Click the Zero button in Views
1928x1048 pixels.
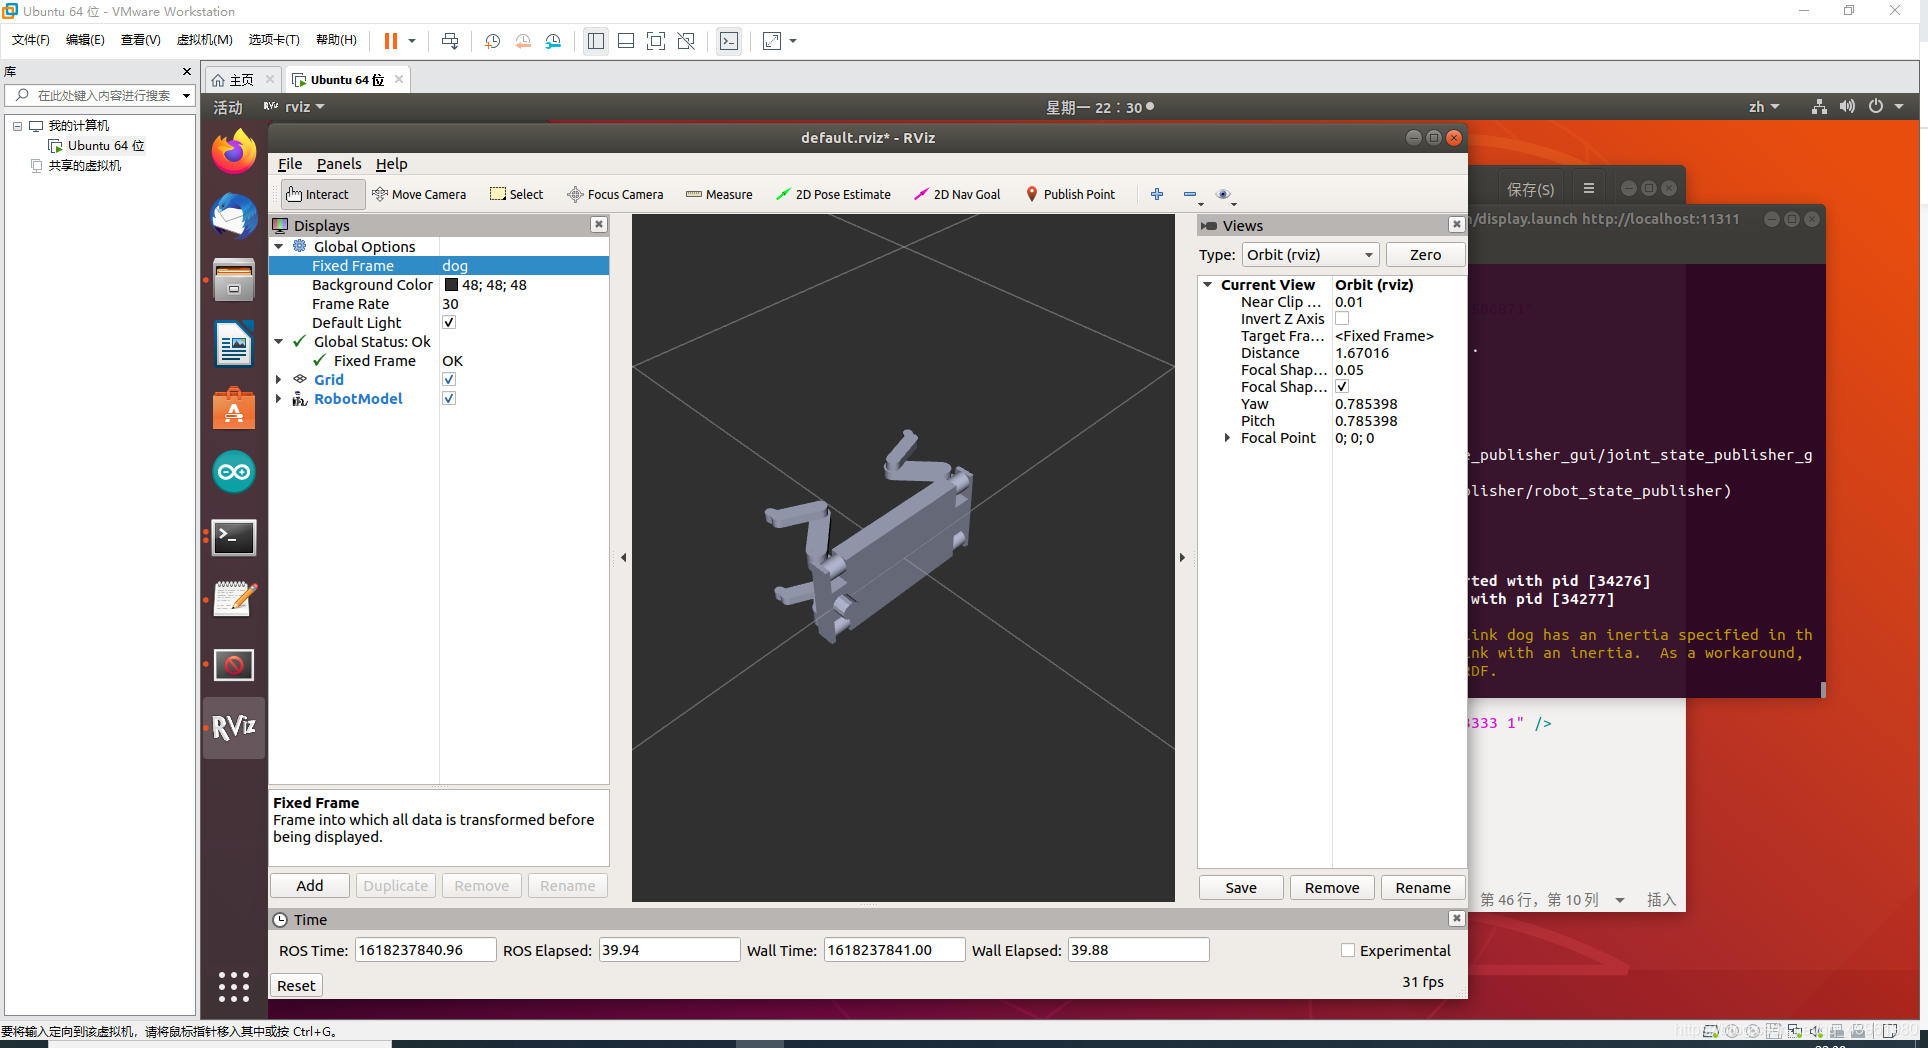(1425, 255)
